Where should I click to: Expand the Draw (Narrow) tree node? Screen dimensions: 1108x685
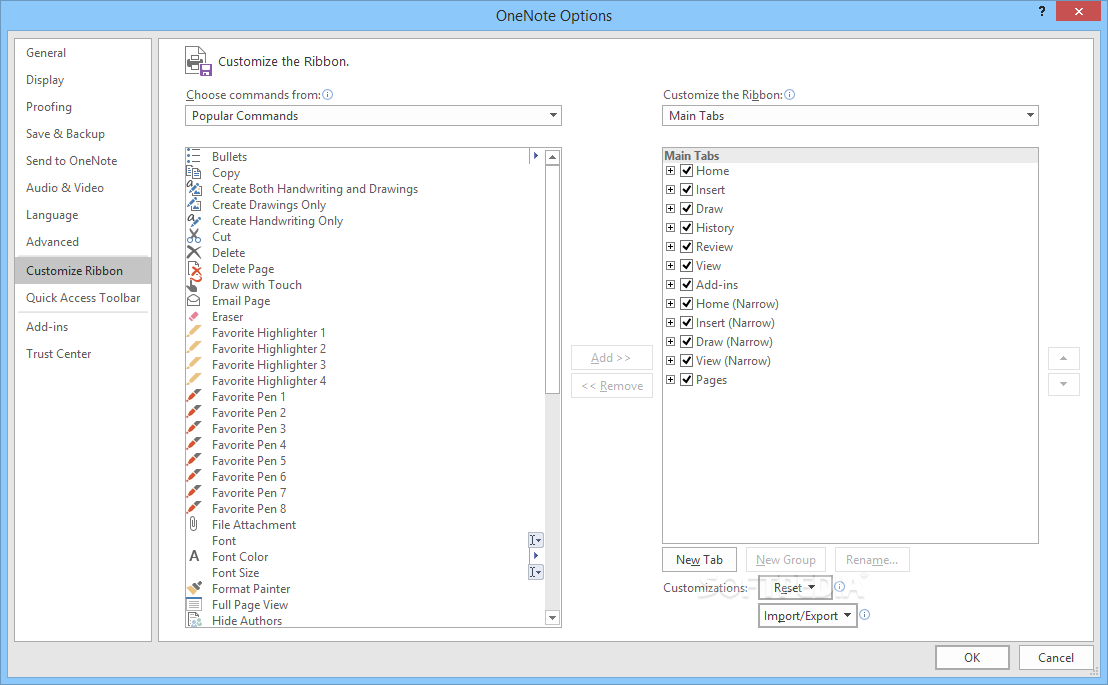pos(671,341)
